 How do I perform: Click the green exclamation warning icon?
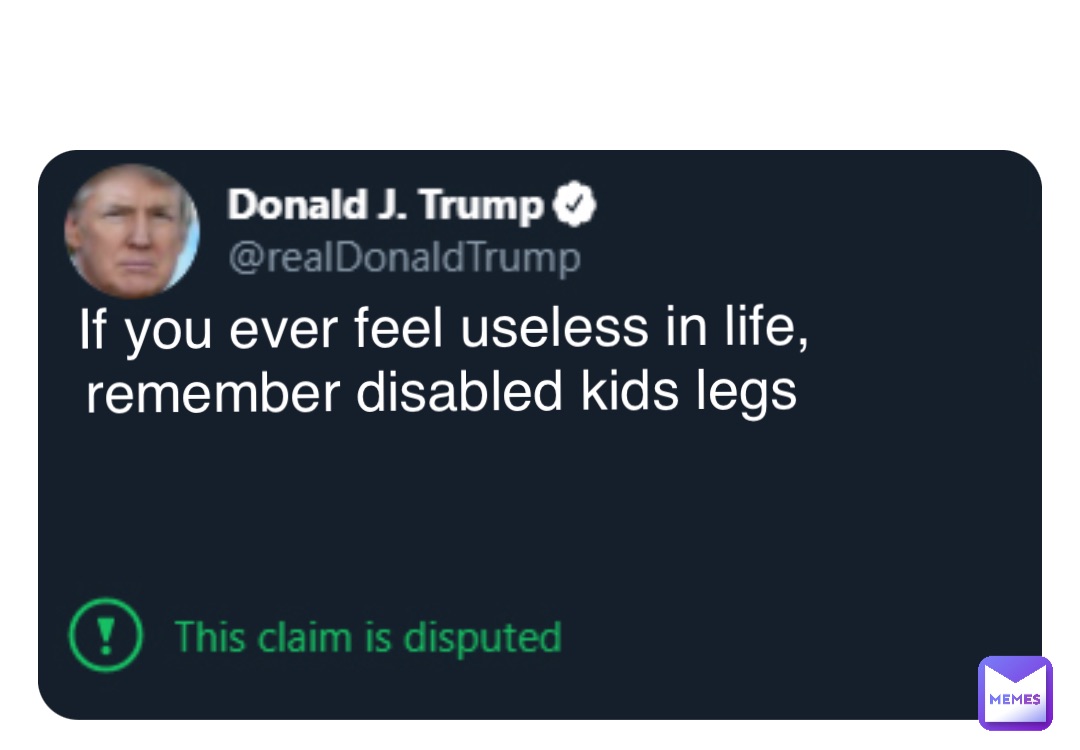[x=105, y=635]
